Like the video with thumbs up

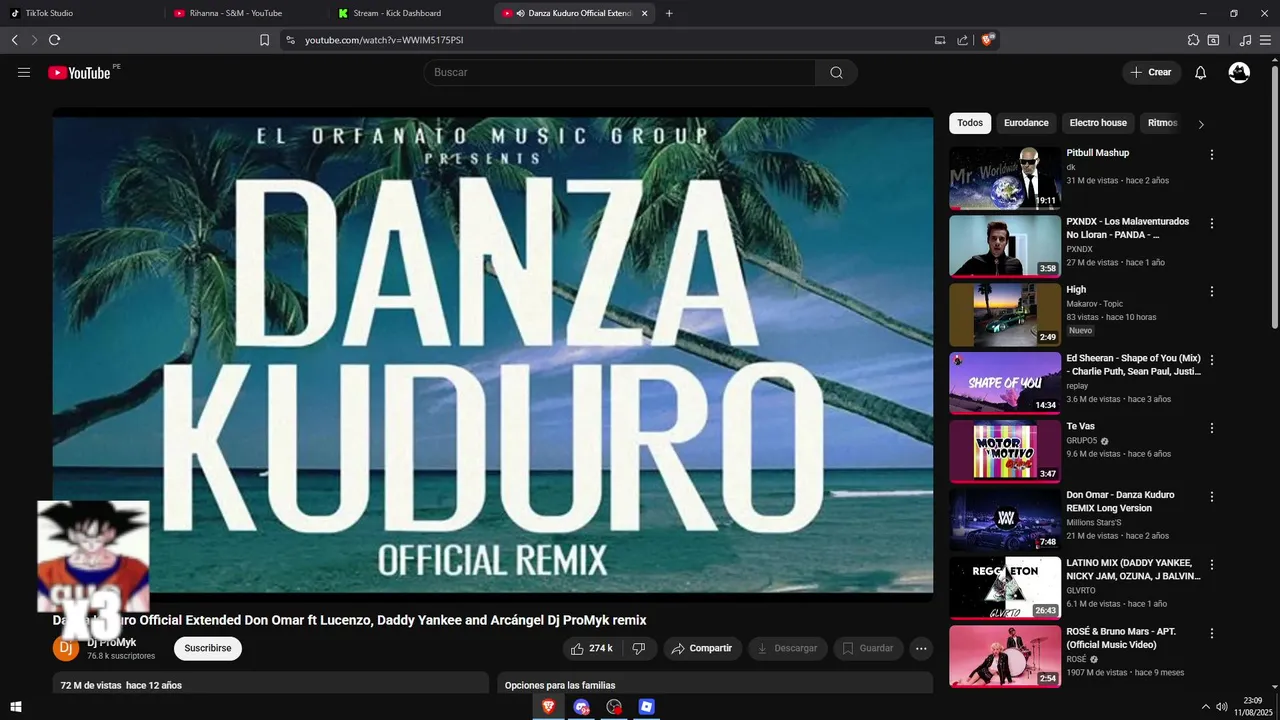point(591,648)
